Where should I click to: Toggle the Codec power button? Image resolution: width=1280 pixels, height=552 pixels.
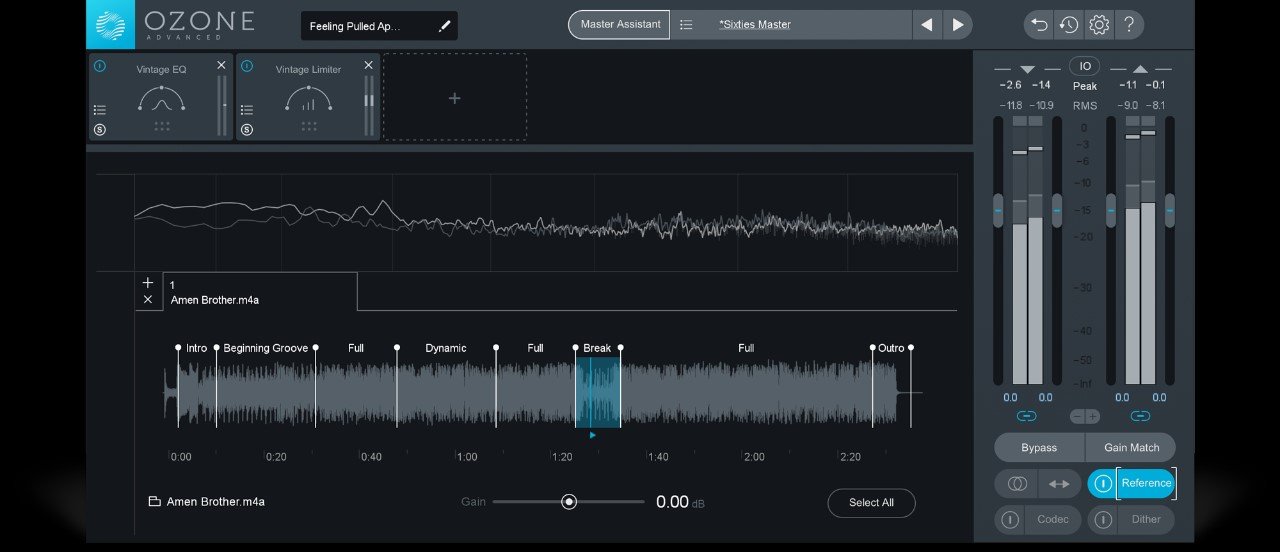(1010, 519)
